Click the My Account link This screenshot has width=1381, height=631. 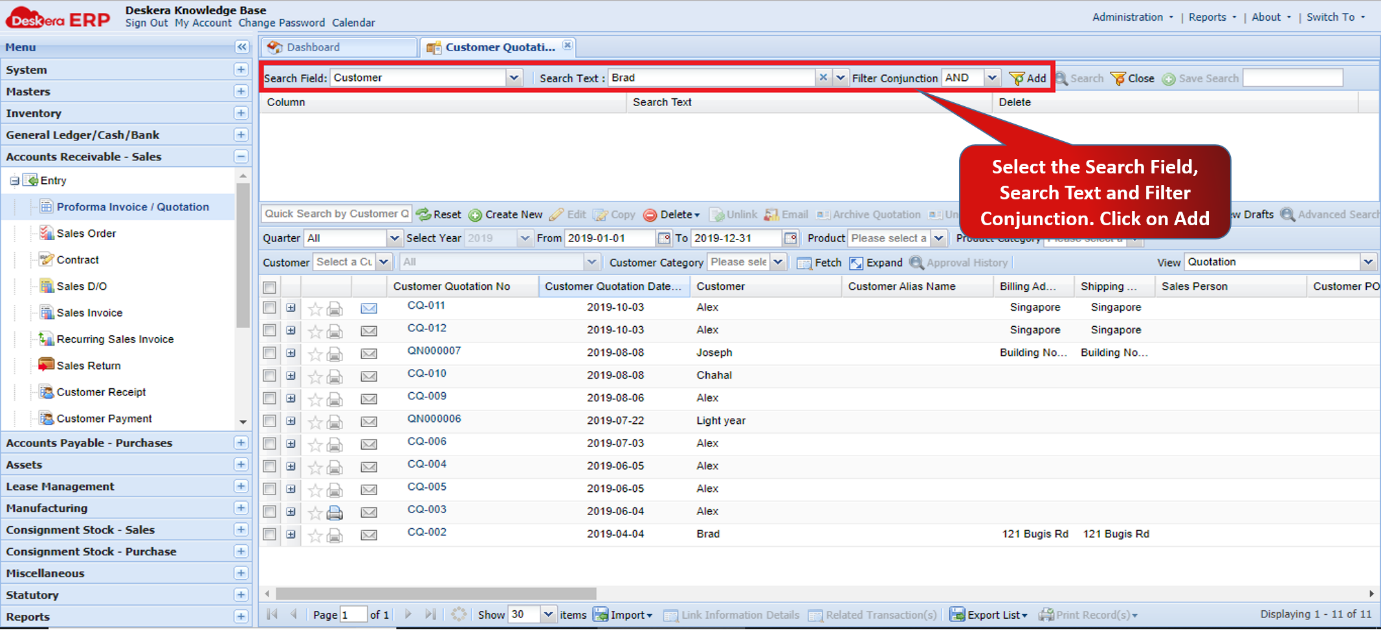(203, 23)
